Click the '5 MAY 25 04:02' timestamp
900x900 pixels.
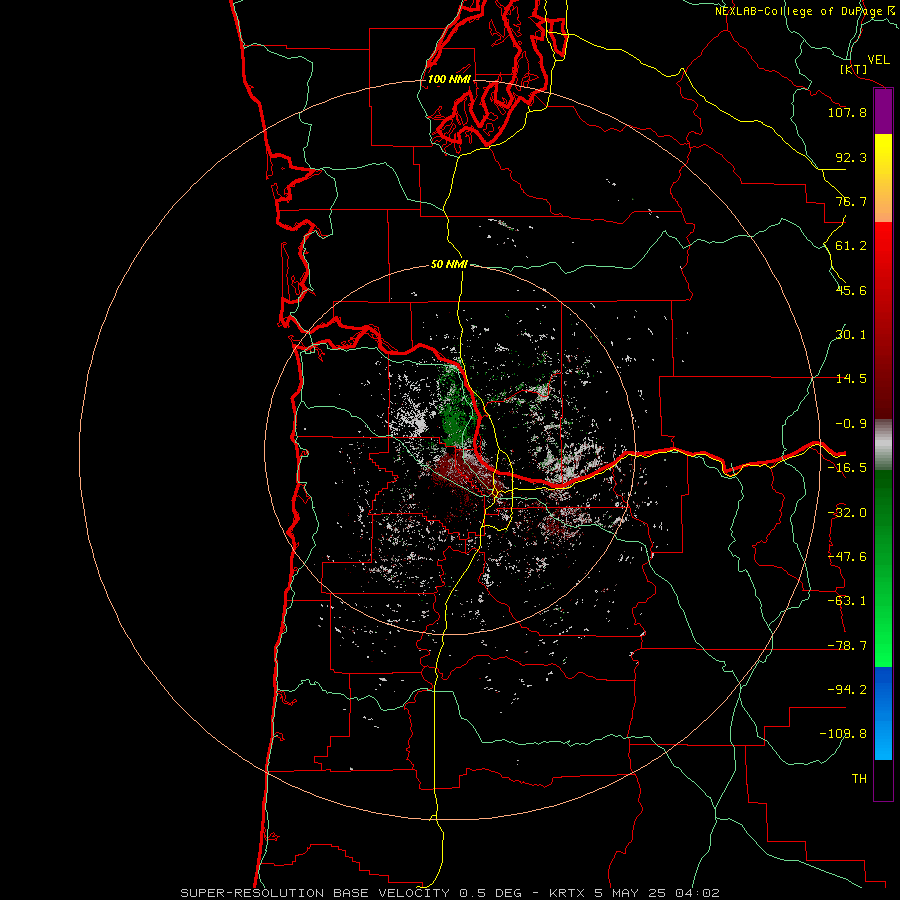659,893
